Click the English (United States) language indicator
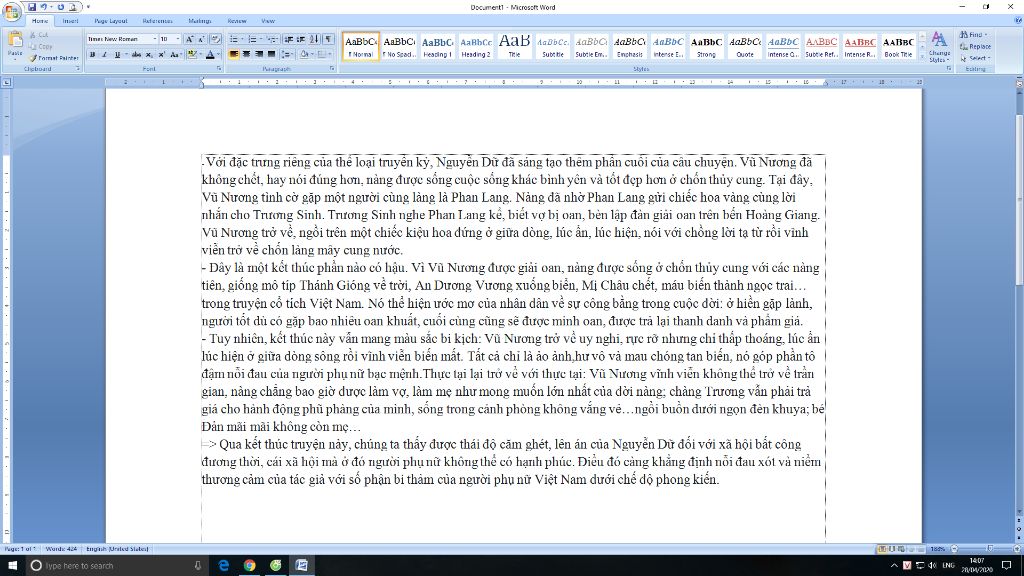This screenshot has height=576, width=1024. point(117,549)
